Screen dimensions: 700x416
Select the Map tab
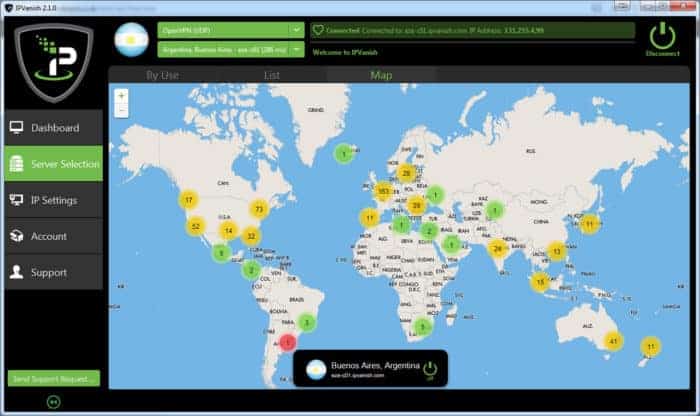tap(381, 75)
